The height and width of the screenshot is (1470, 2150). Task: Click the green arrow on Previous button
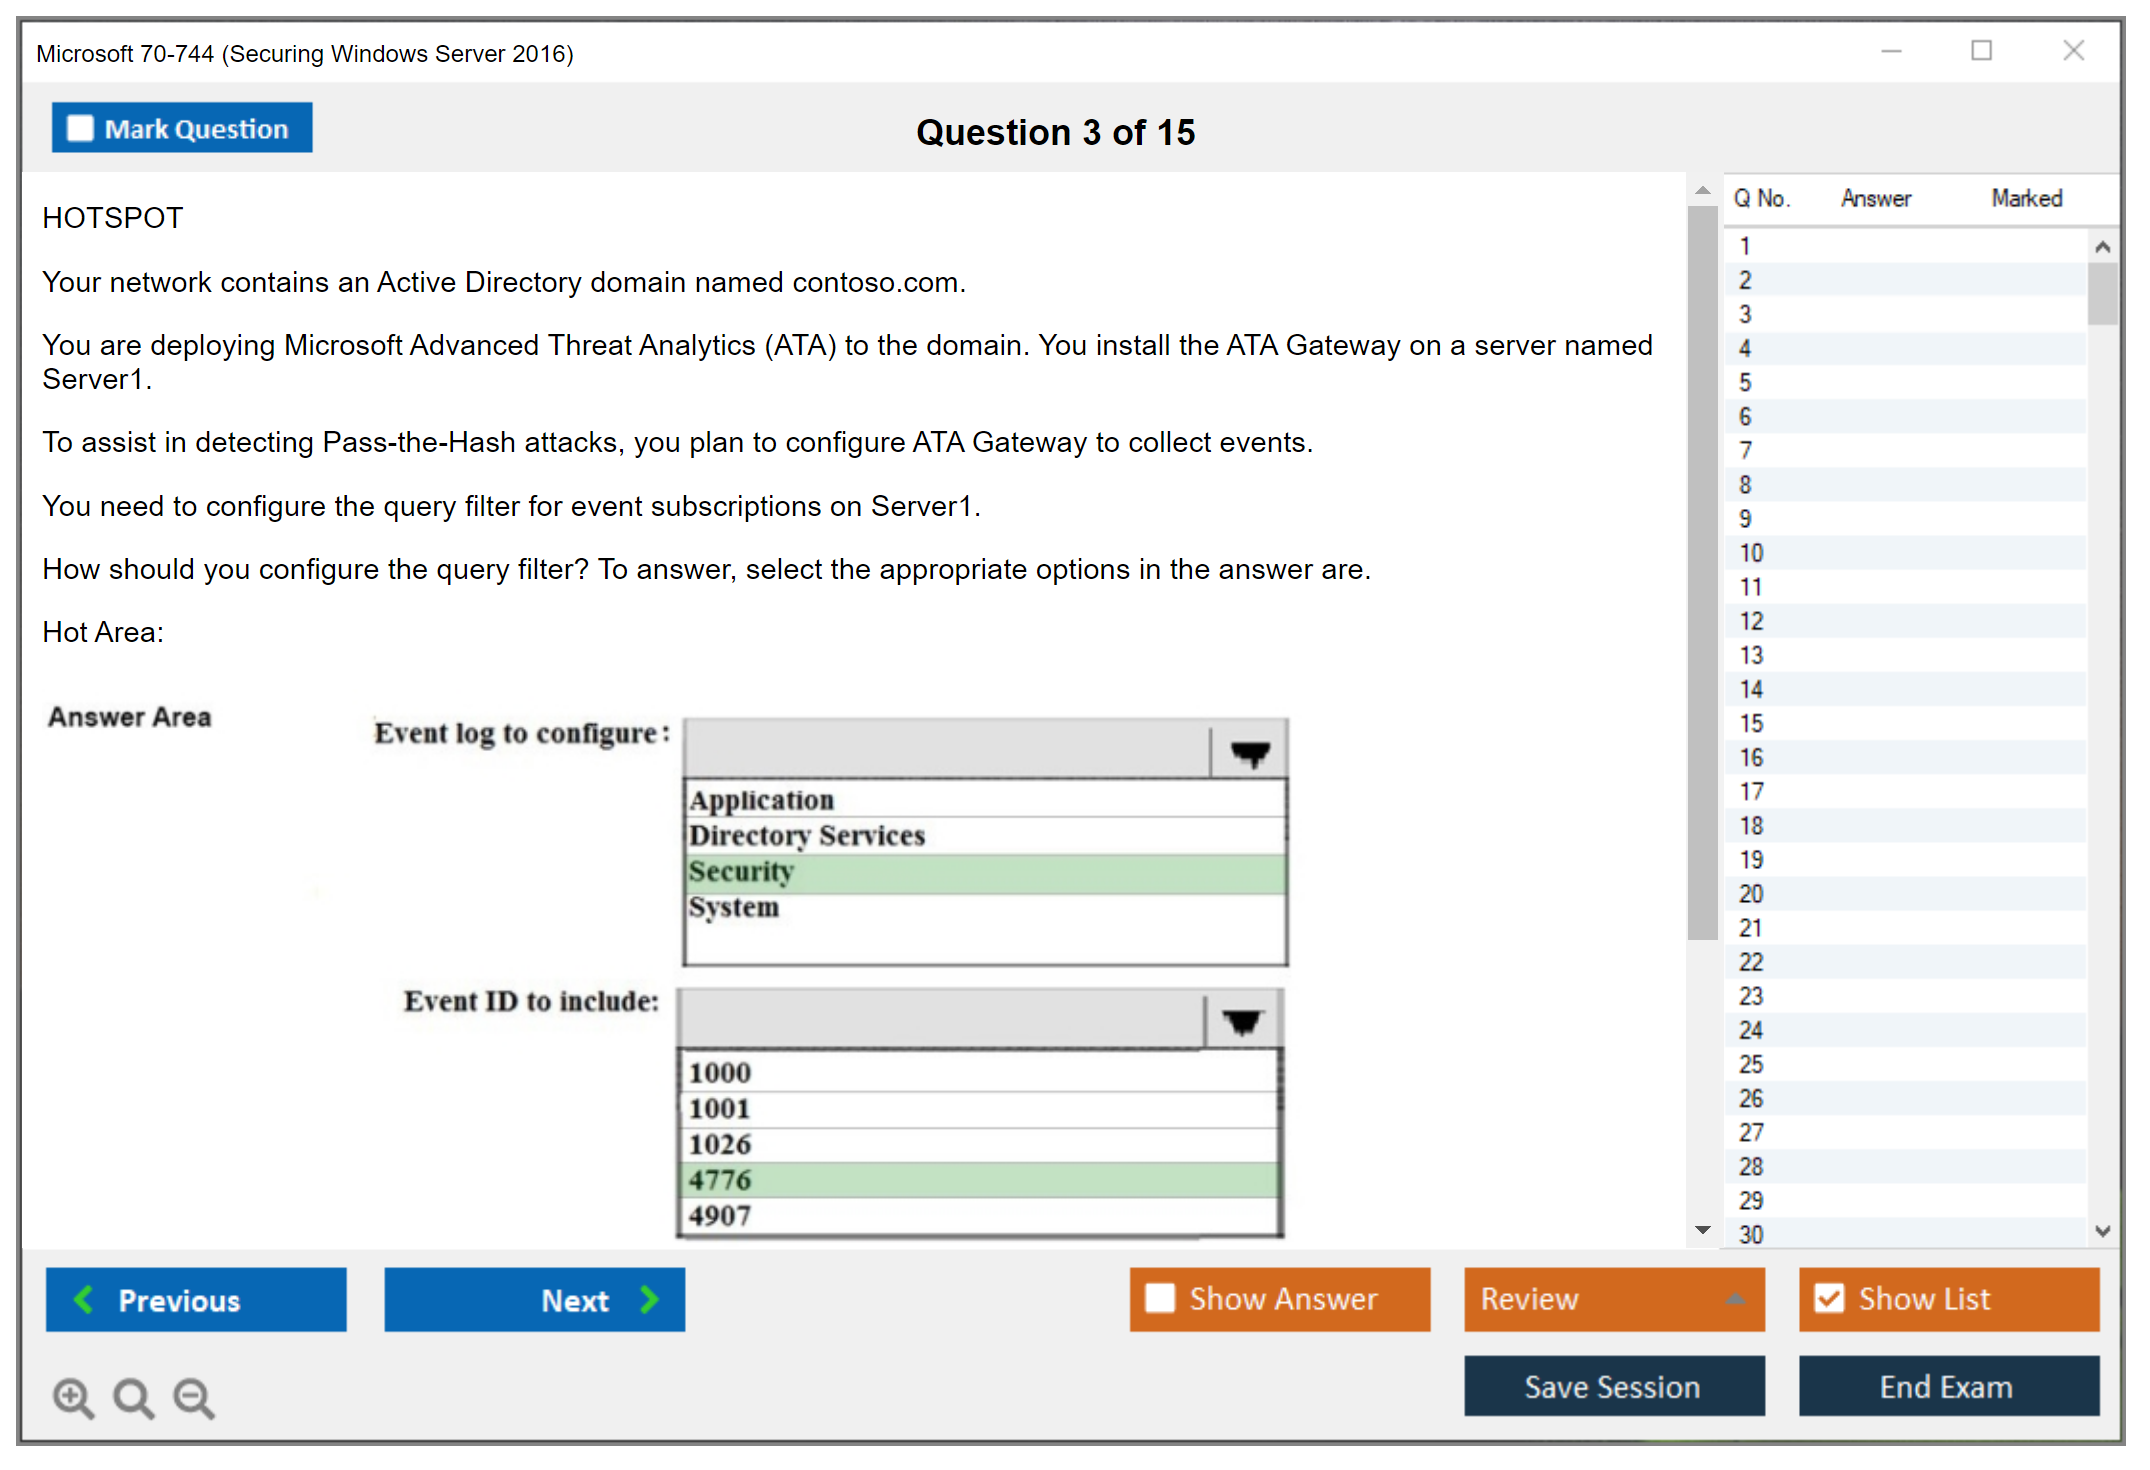[84, 1299]
